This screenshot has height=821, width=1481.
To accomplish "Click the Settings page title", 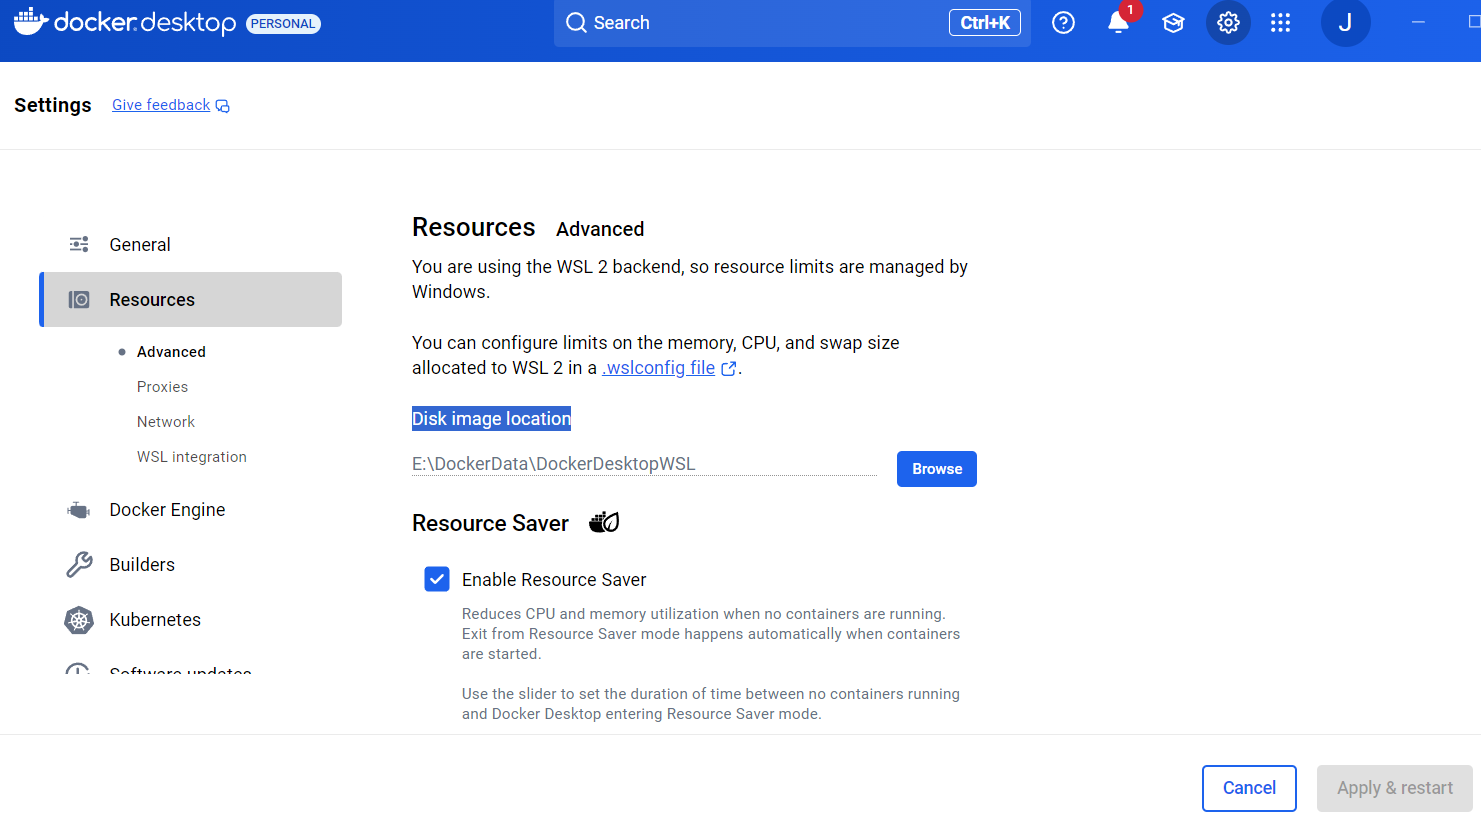I will (53, 105).
